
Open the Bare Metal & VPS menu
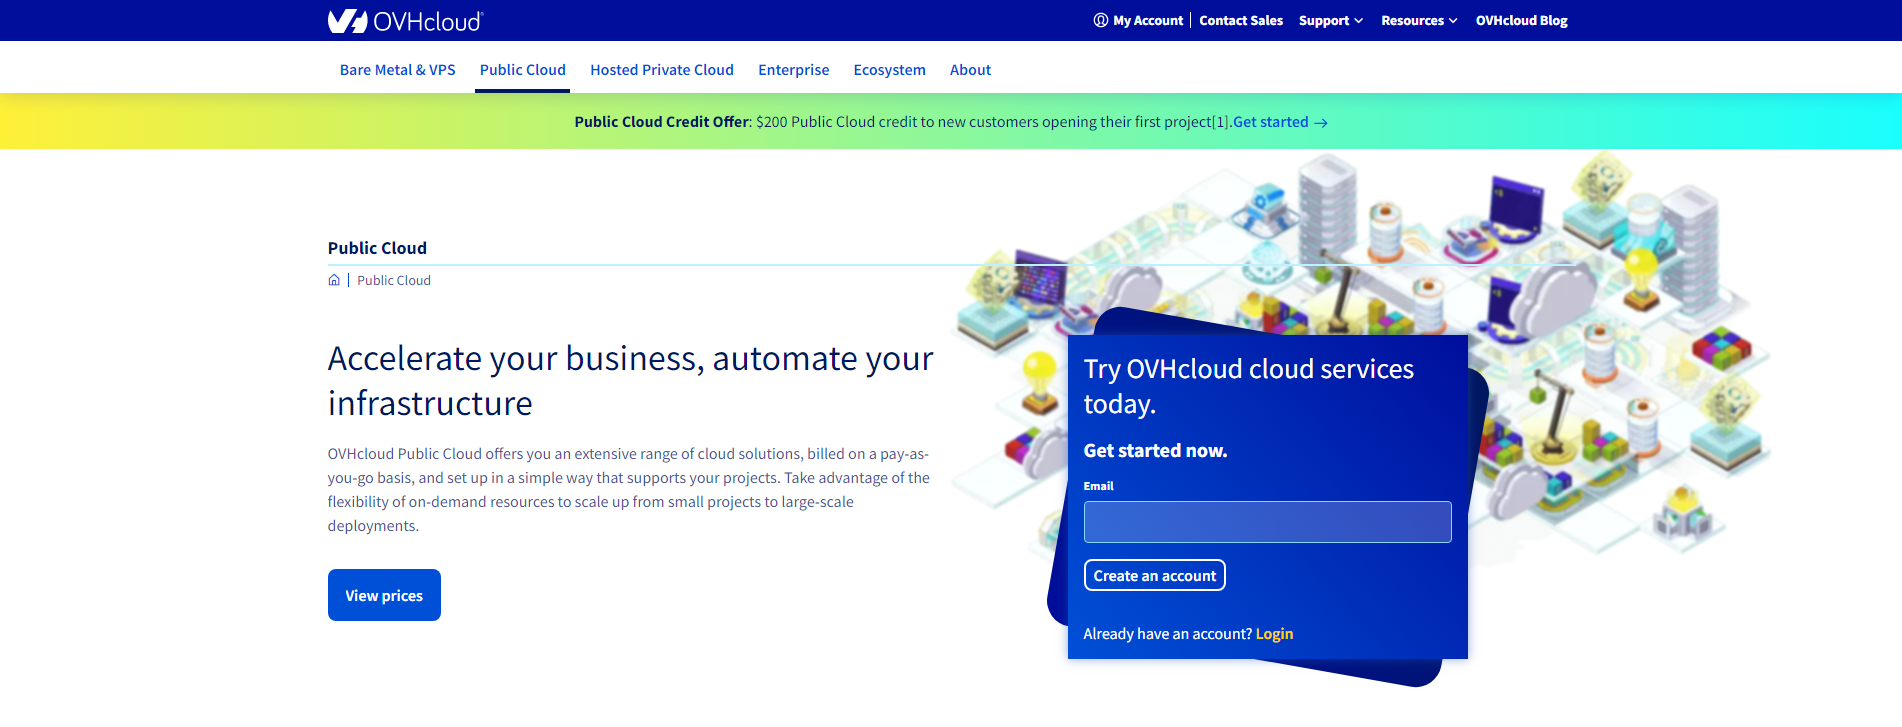point(397,70)
